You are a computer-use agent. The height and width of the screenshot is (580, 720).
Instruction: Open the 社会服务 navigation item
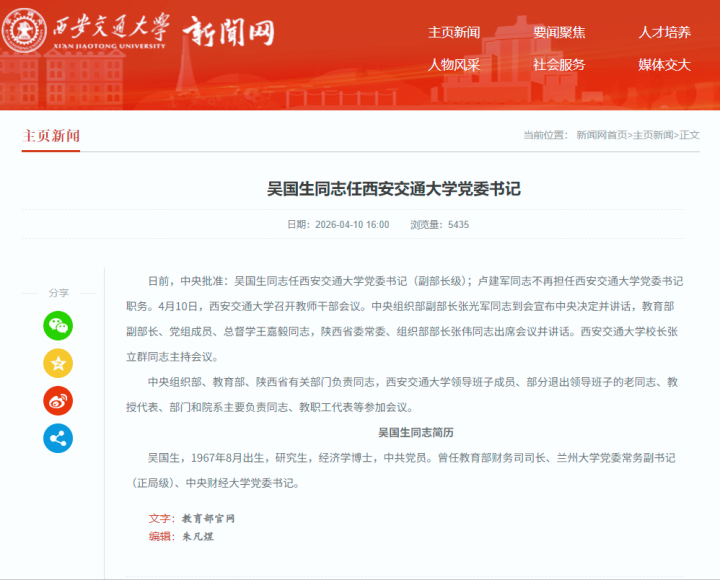pyautogui.click(x=559, y=65)
